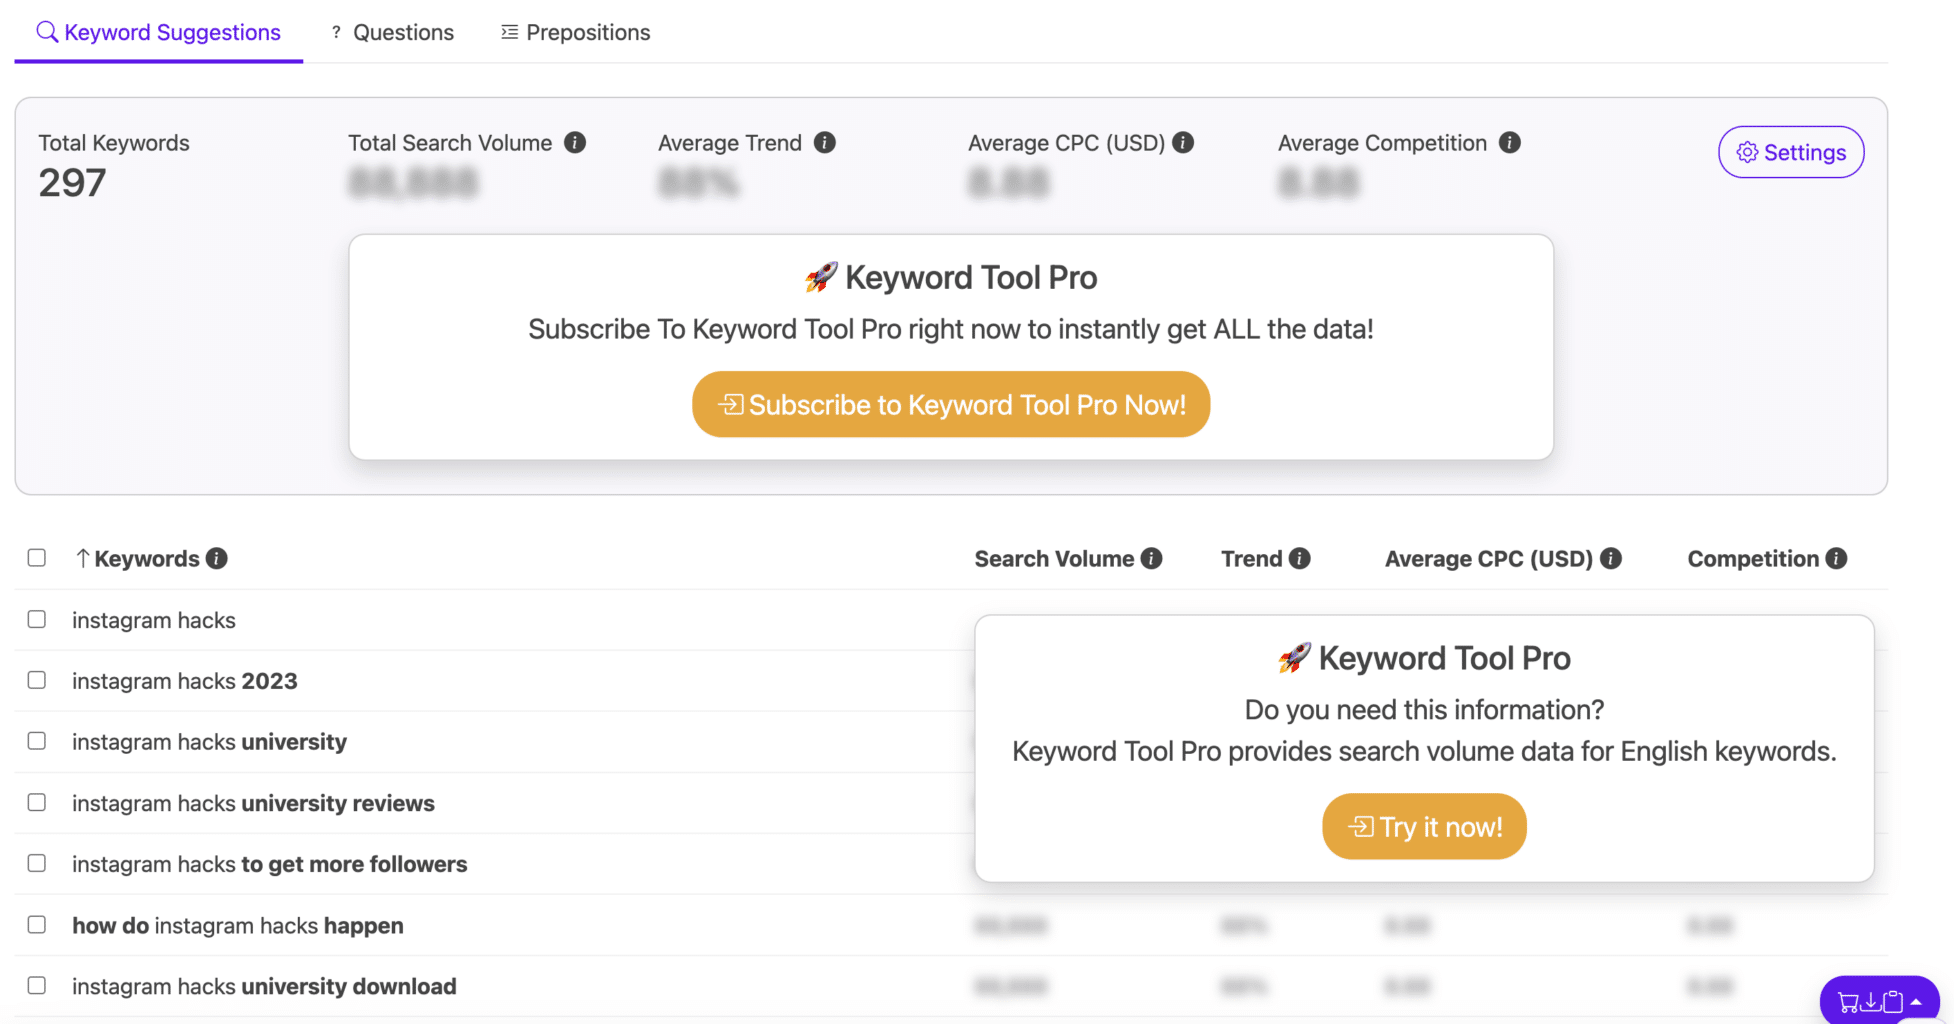Open info icon beside Total Search Volume
Viewport: 1954px width, 1024px height.
point(575,143)
